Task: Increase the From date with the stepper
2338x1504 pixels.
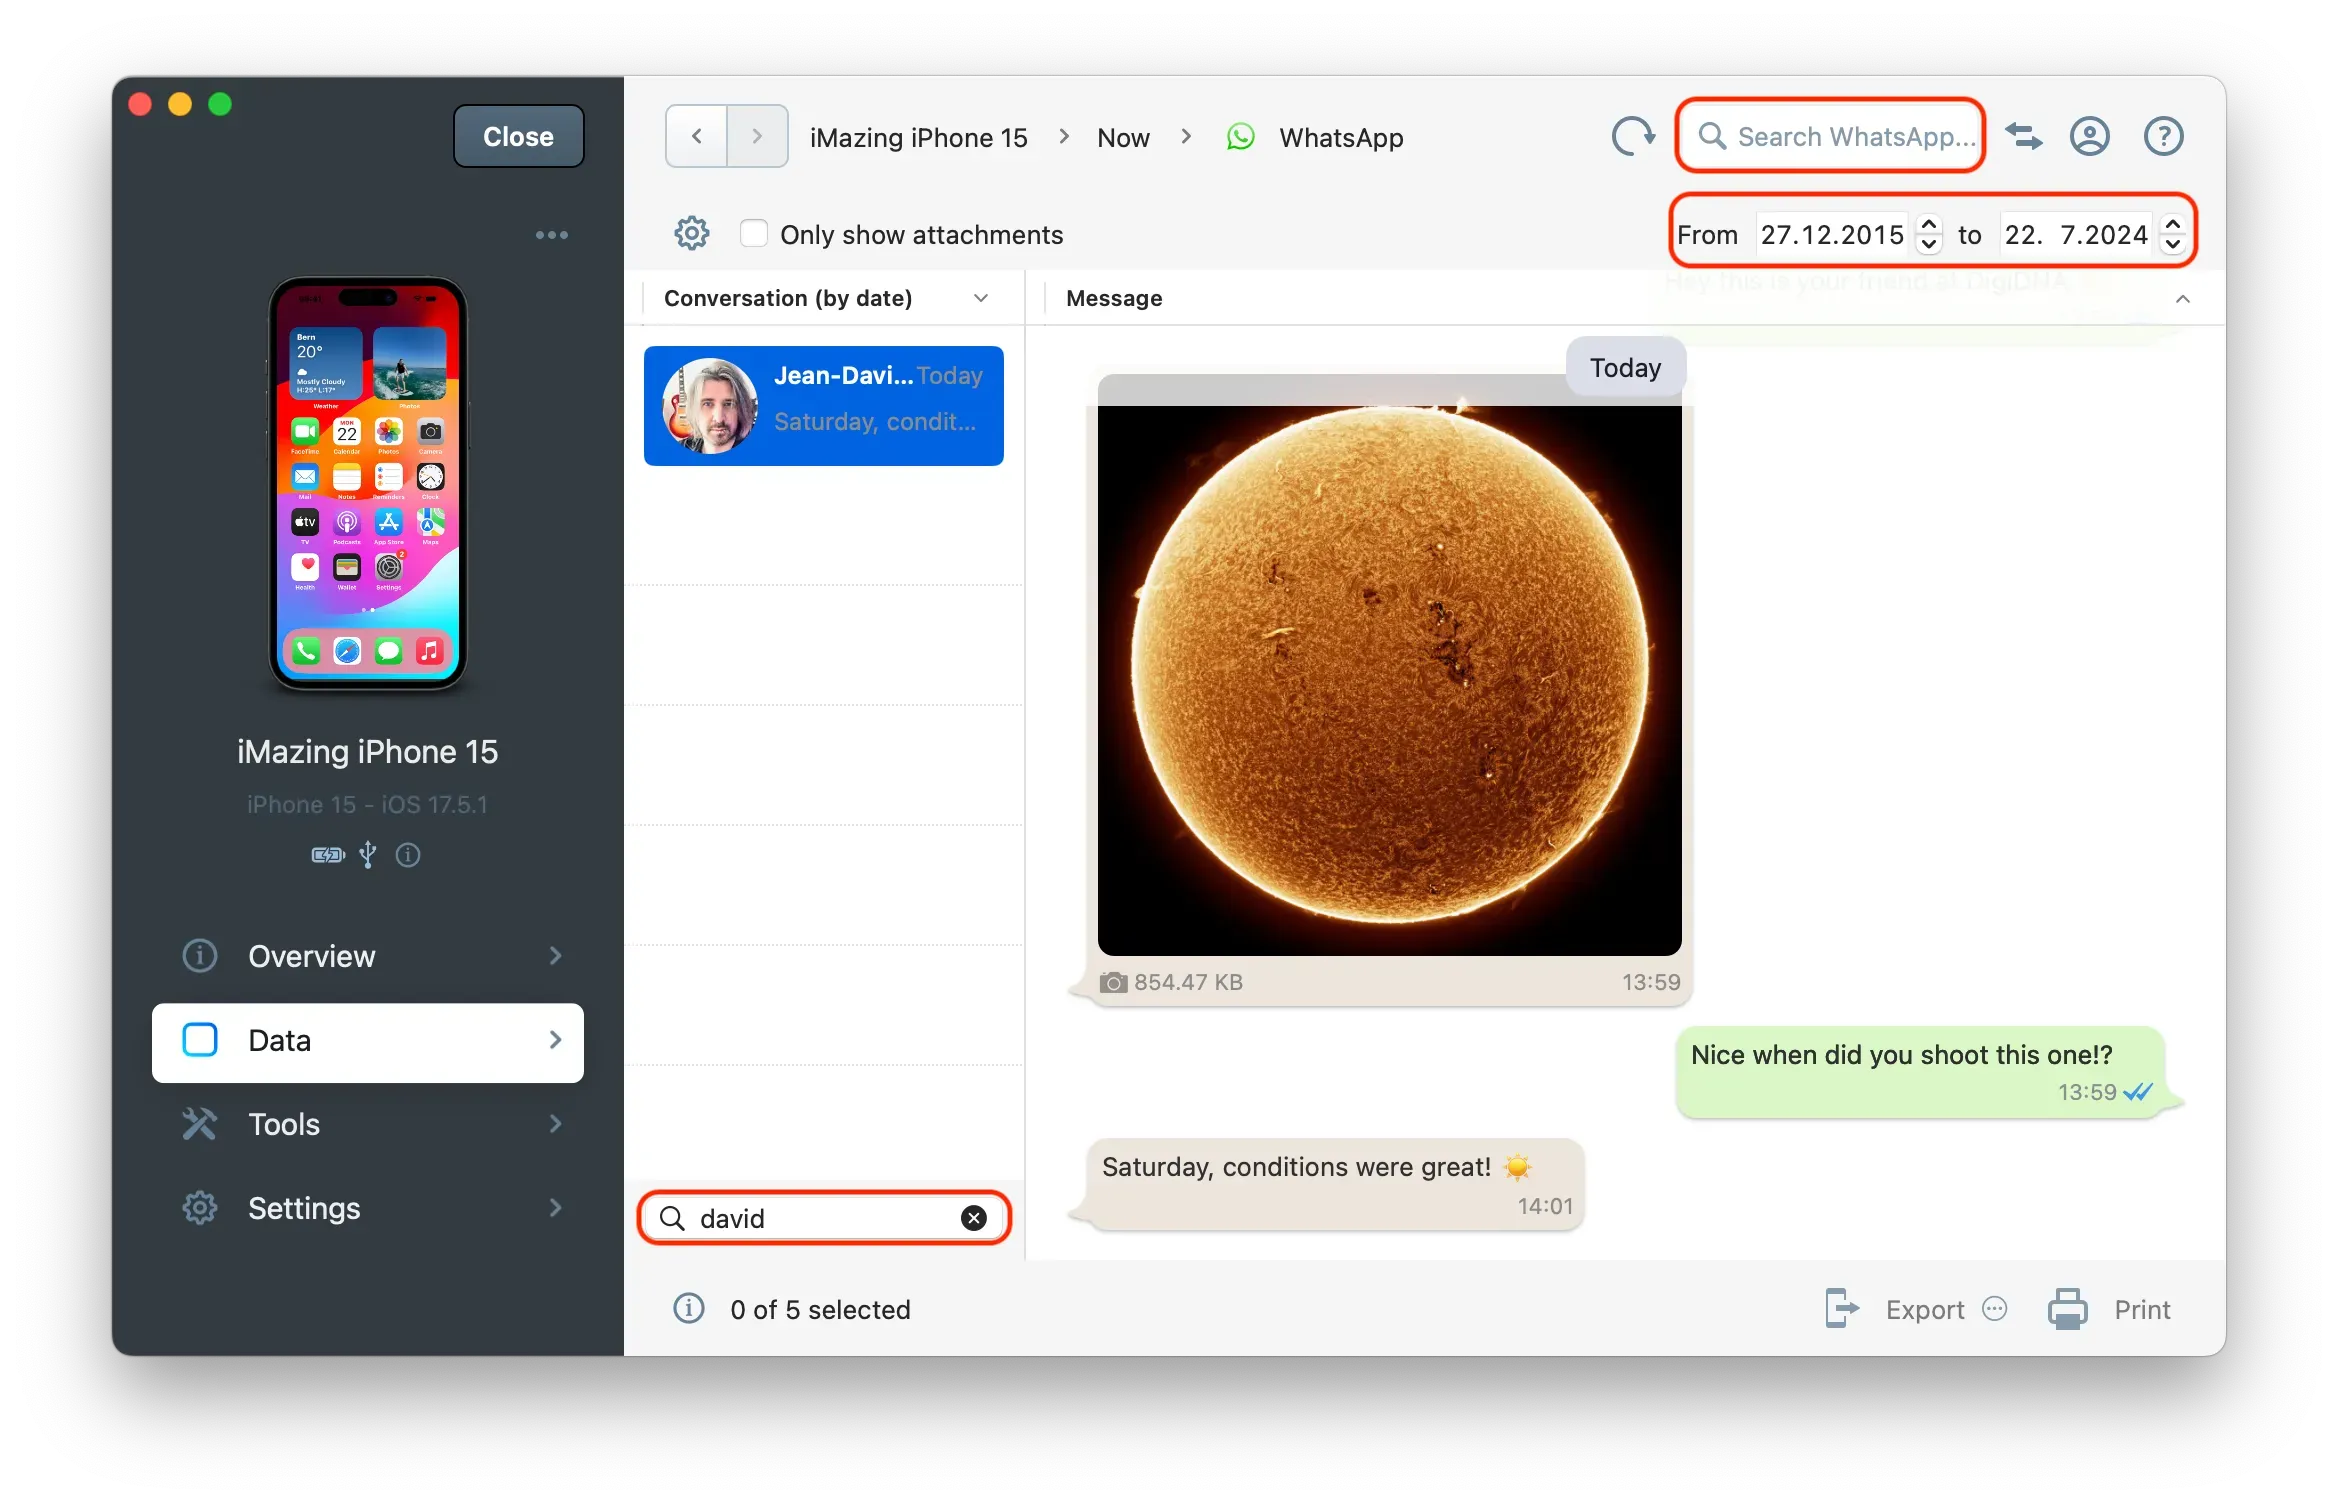Action: click(1928, 225)
